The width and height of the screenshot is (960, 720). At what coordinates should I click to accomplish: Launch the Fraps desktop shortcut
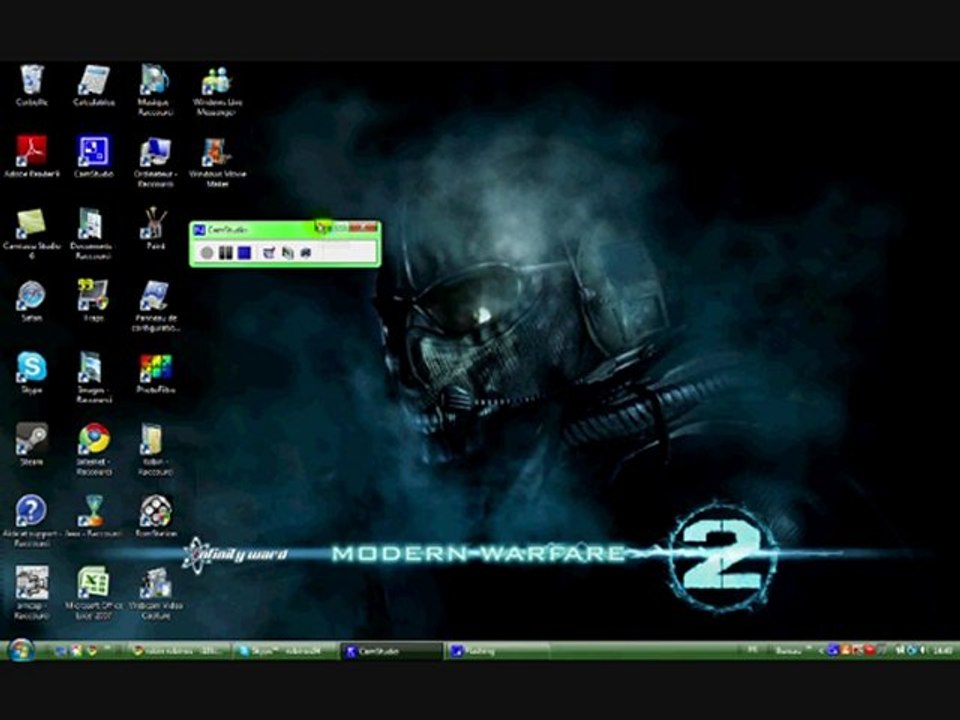coord(94,301)
